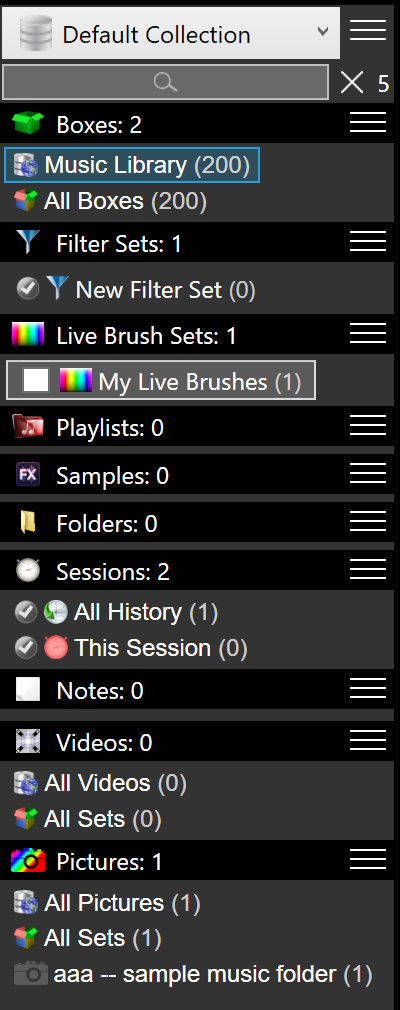Toggle the This Session checkmark
The width and height of the screenshot is (400, 1010).
click(25, 648)
